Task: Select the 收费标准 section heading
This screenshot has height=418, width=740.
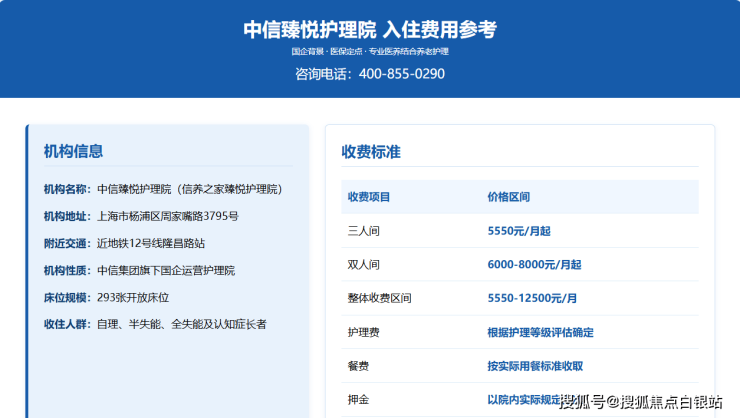Action: pyautogui.click(x=371, y=152)
